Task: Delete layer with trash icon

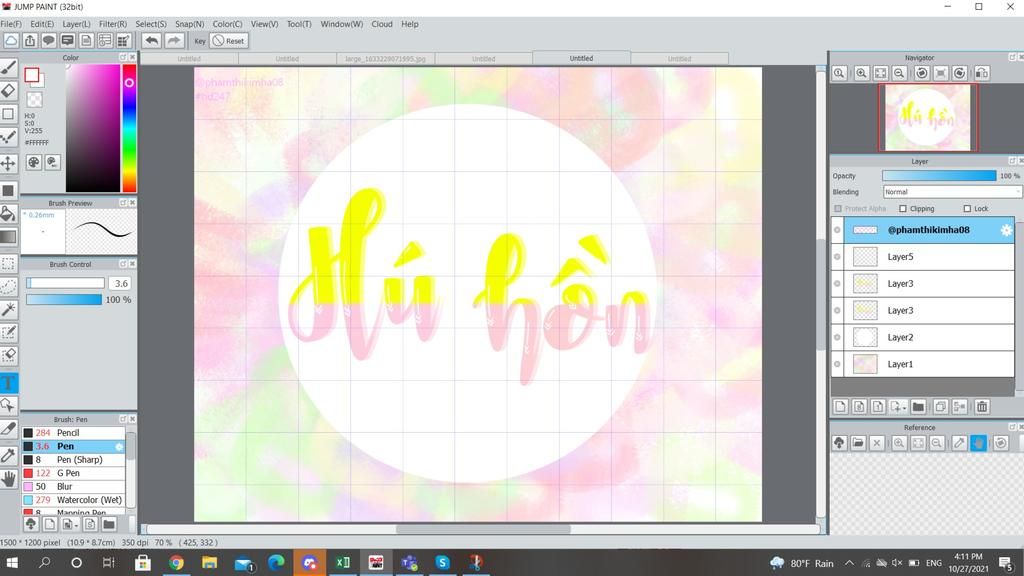Action: [x=982, y=407]
